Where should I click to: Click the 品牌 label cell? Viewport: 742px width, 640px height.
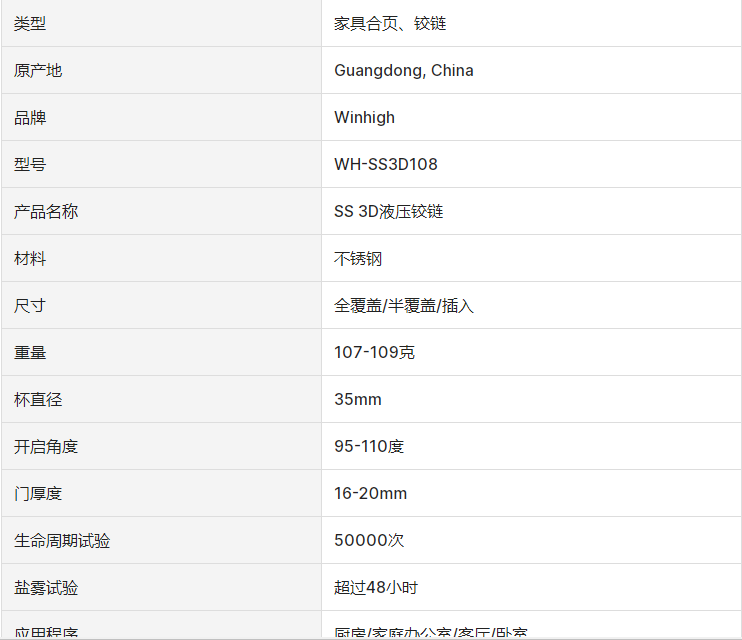(x=30, y=117)
